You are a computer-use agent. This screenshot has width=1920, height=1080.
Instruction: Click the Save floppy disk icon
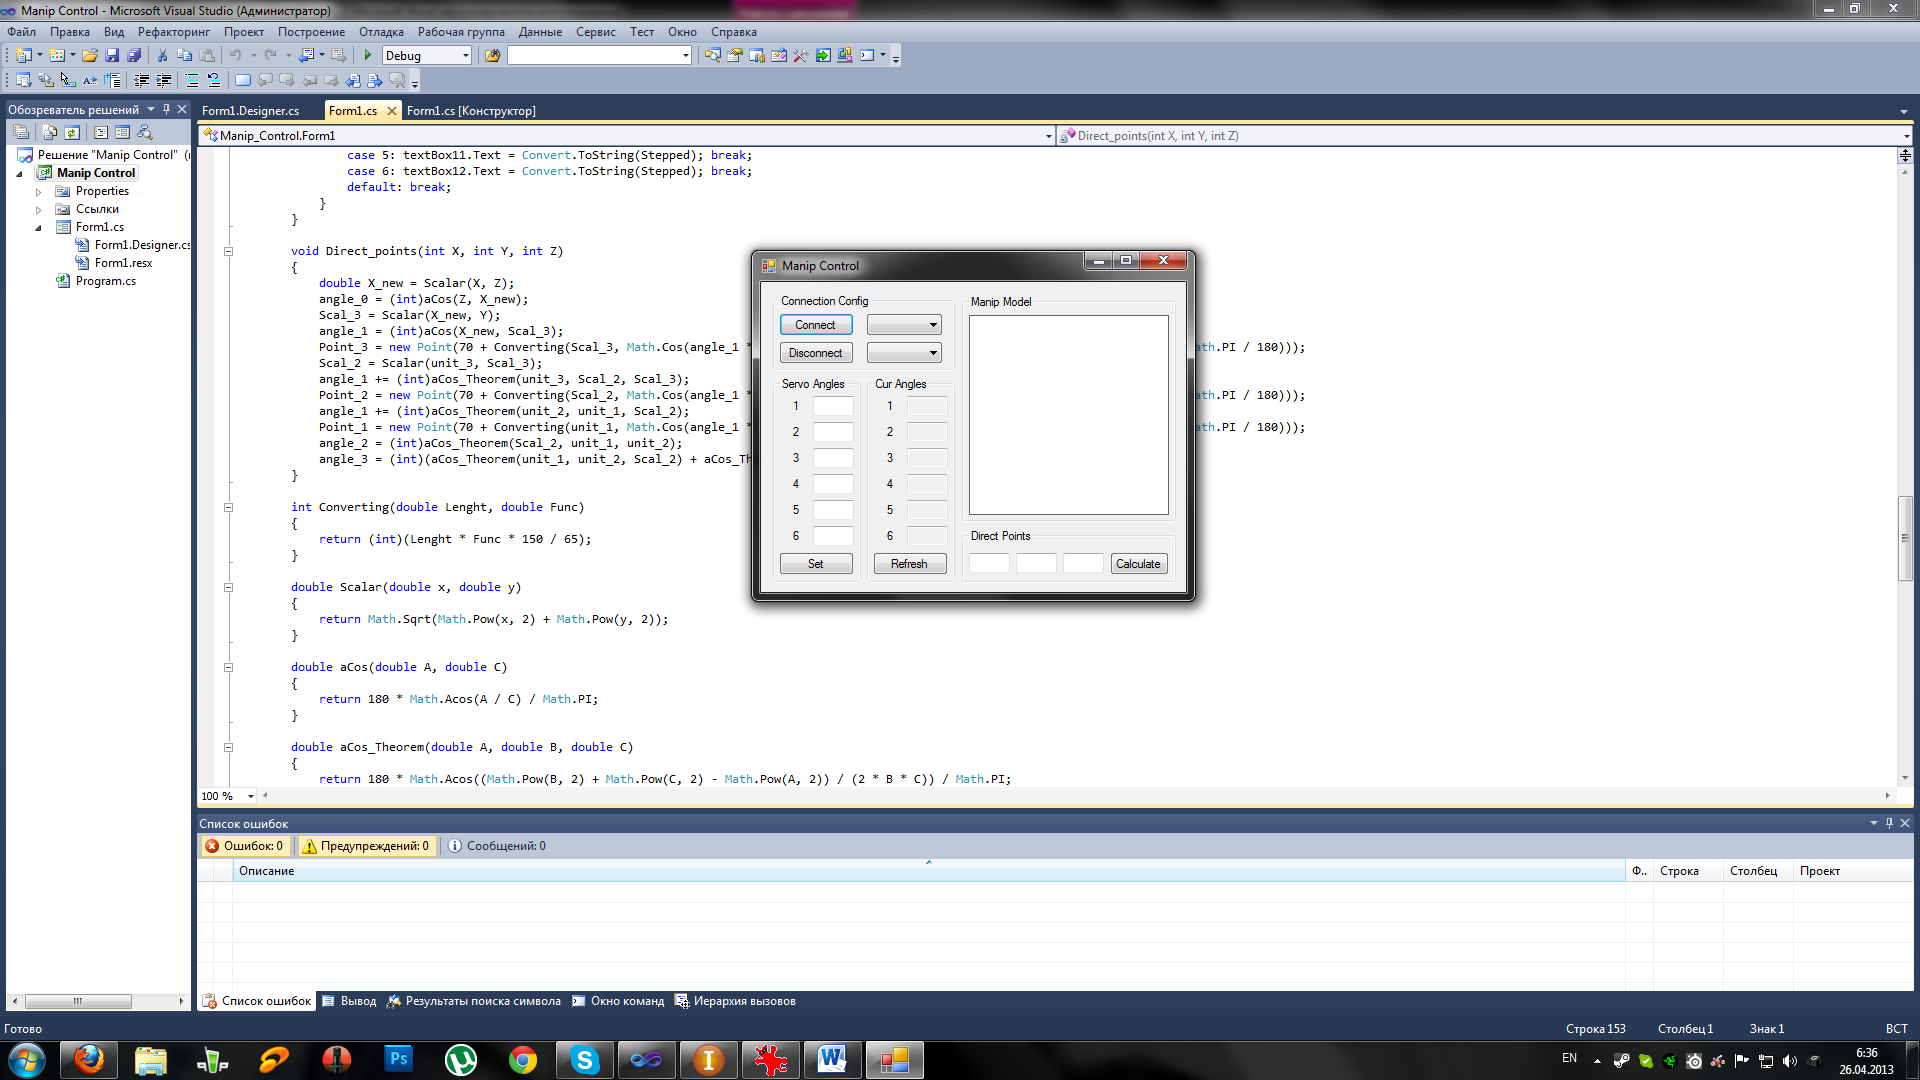[x=112, y=56]
